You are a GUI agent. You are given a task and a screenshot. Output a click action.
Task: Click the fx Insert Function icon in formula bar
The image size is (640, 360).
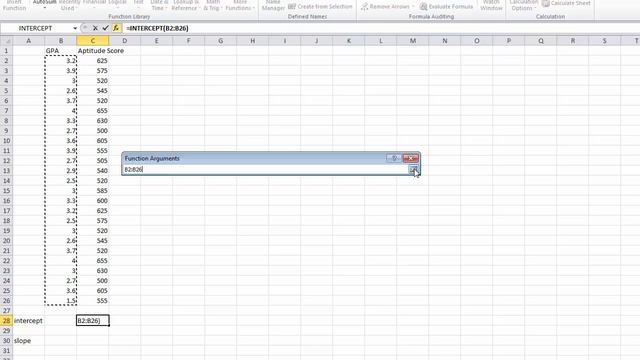click(x=116, y=28)
